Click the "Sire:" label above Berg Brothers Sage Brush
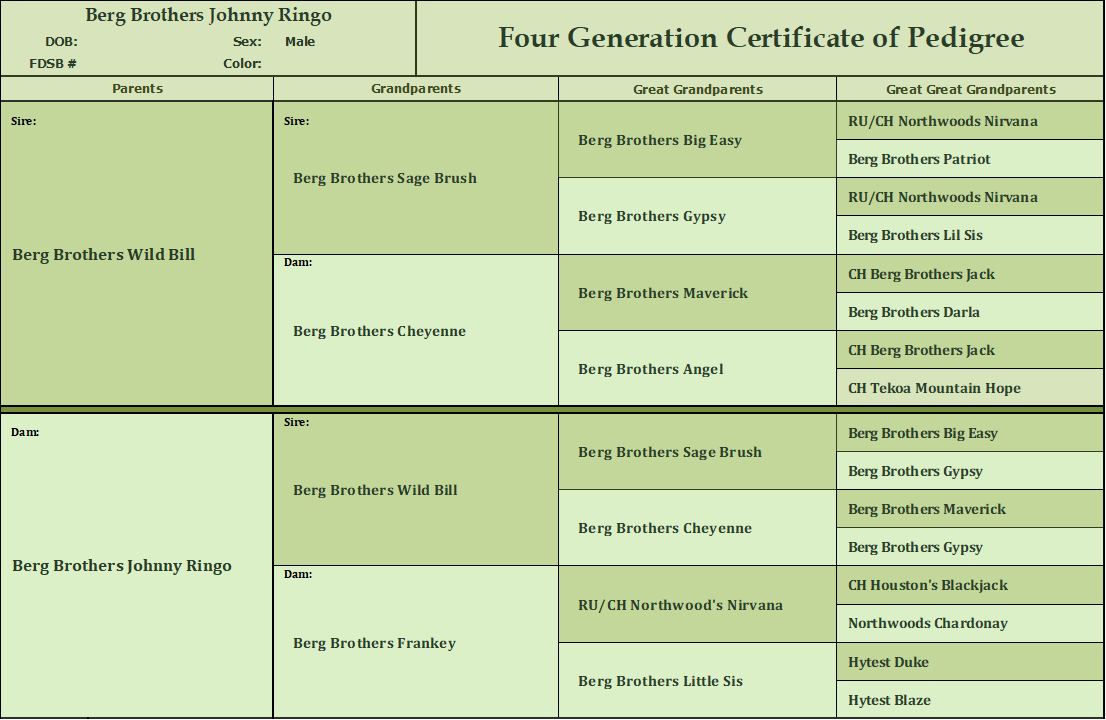Screen dimensions: 1106x720 [296, 121]
